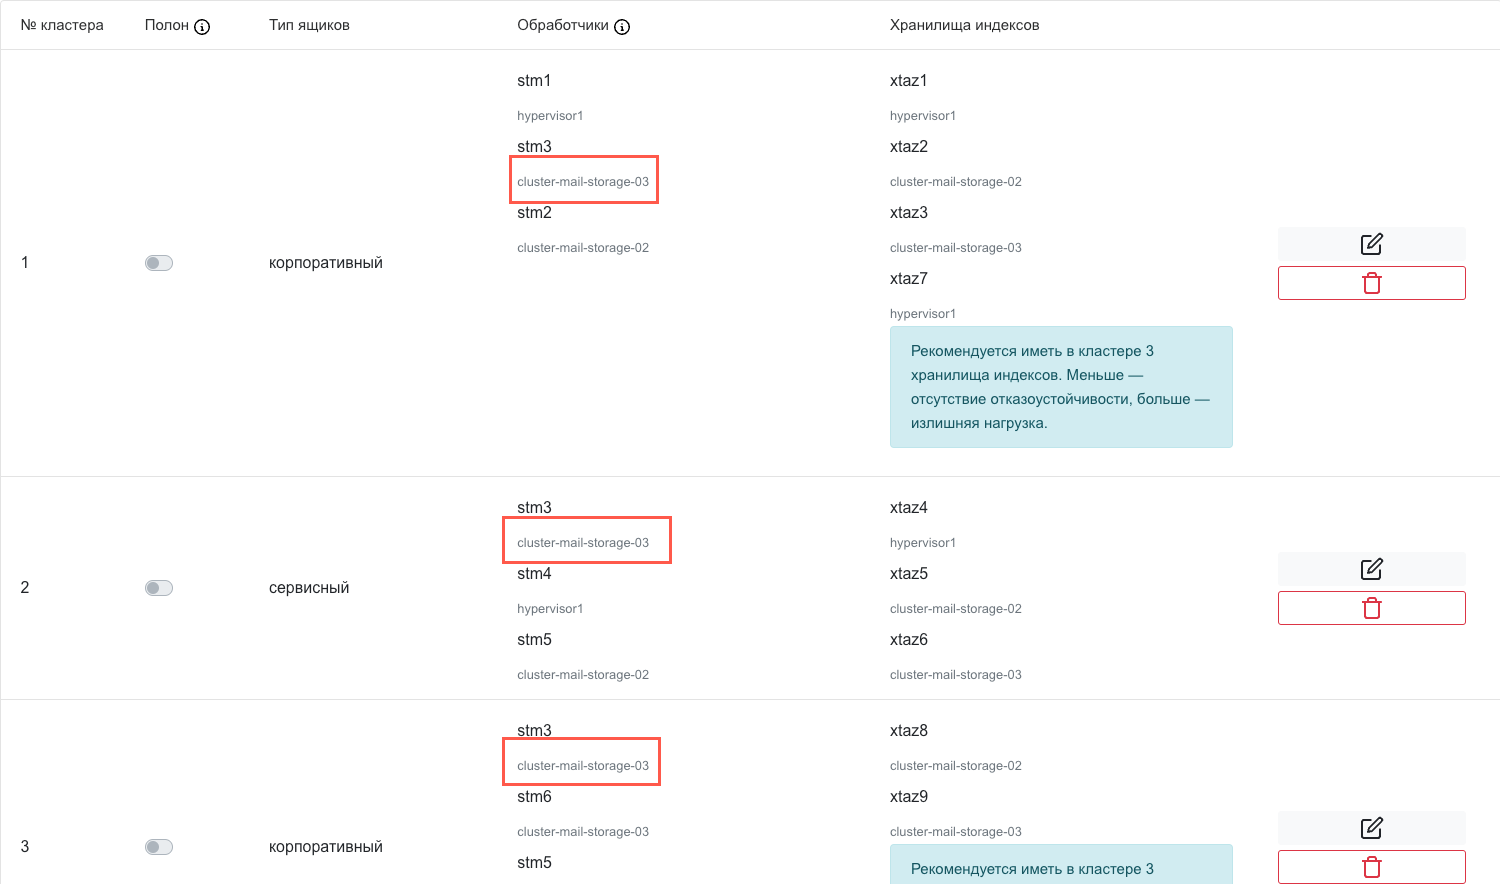The height and width of the screenshot is (884, 1500).
Task: Open the edit form for cluster 2
Action: pyautogui.click(x=1371, y=569)
